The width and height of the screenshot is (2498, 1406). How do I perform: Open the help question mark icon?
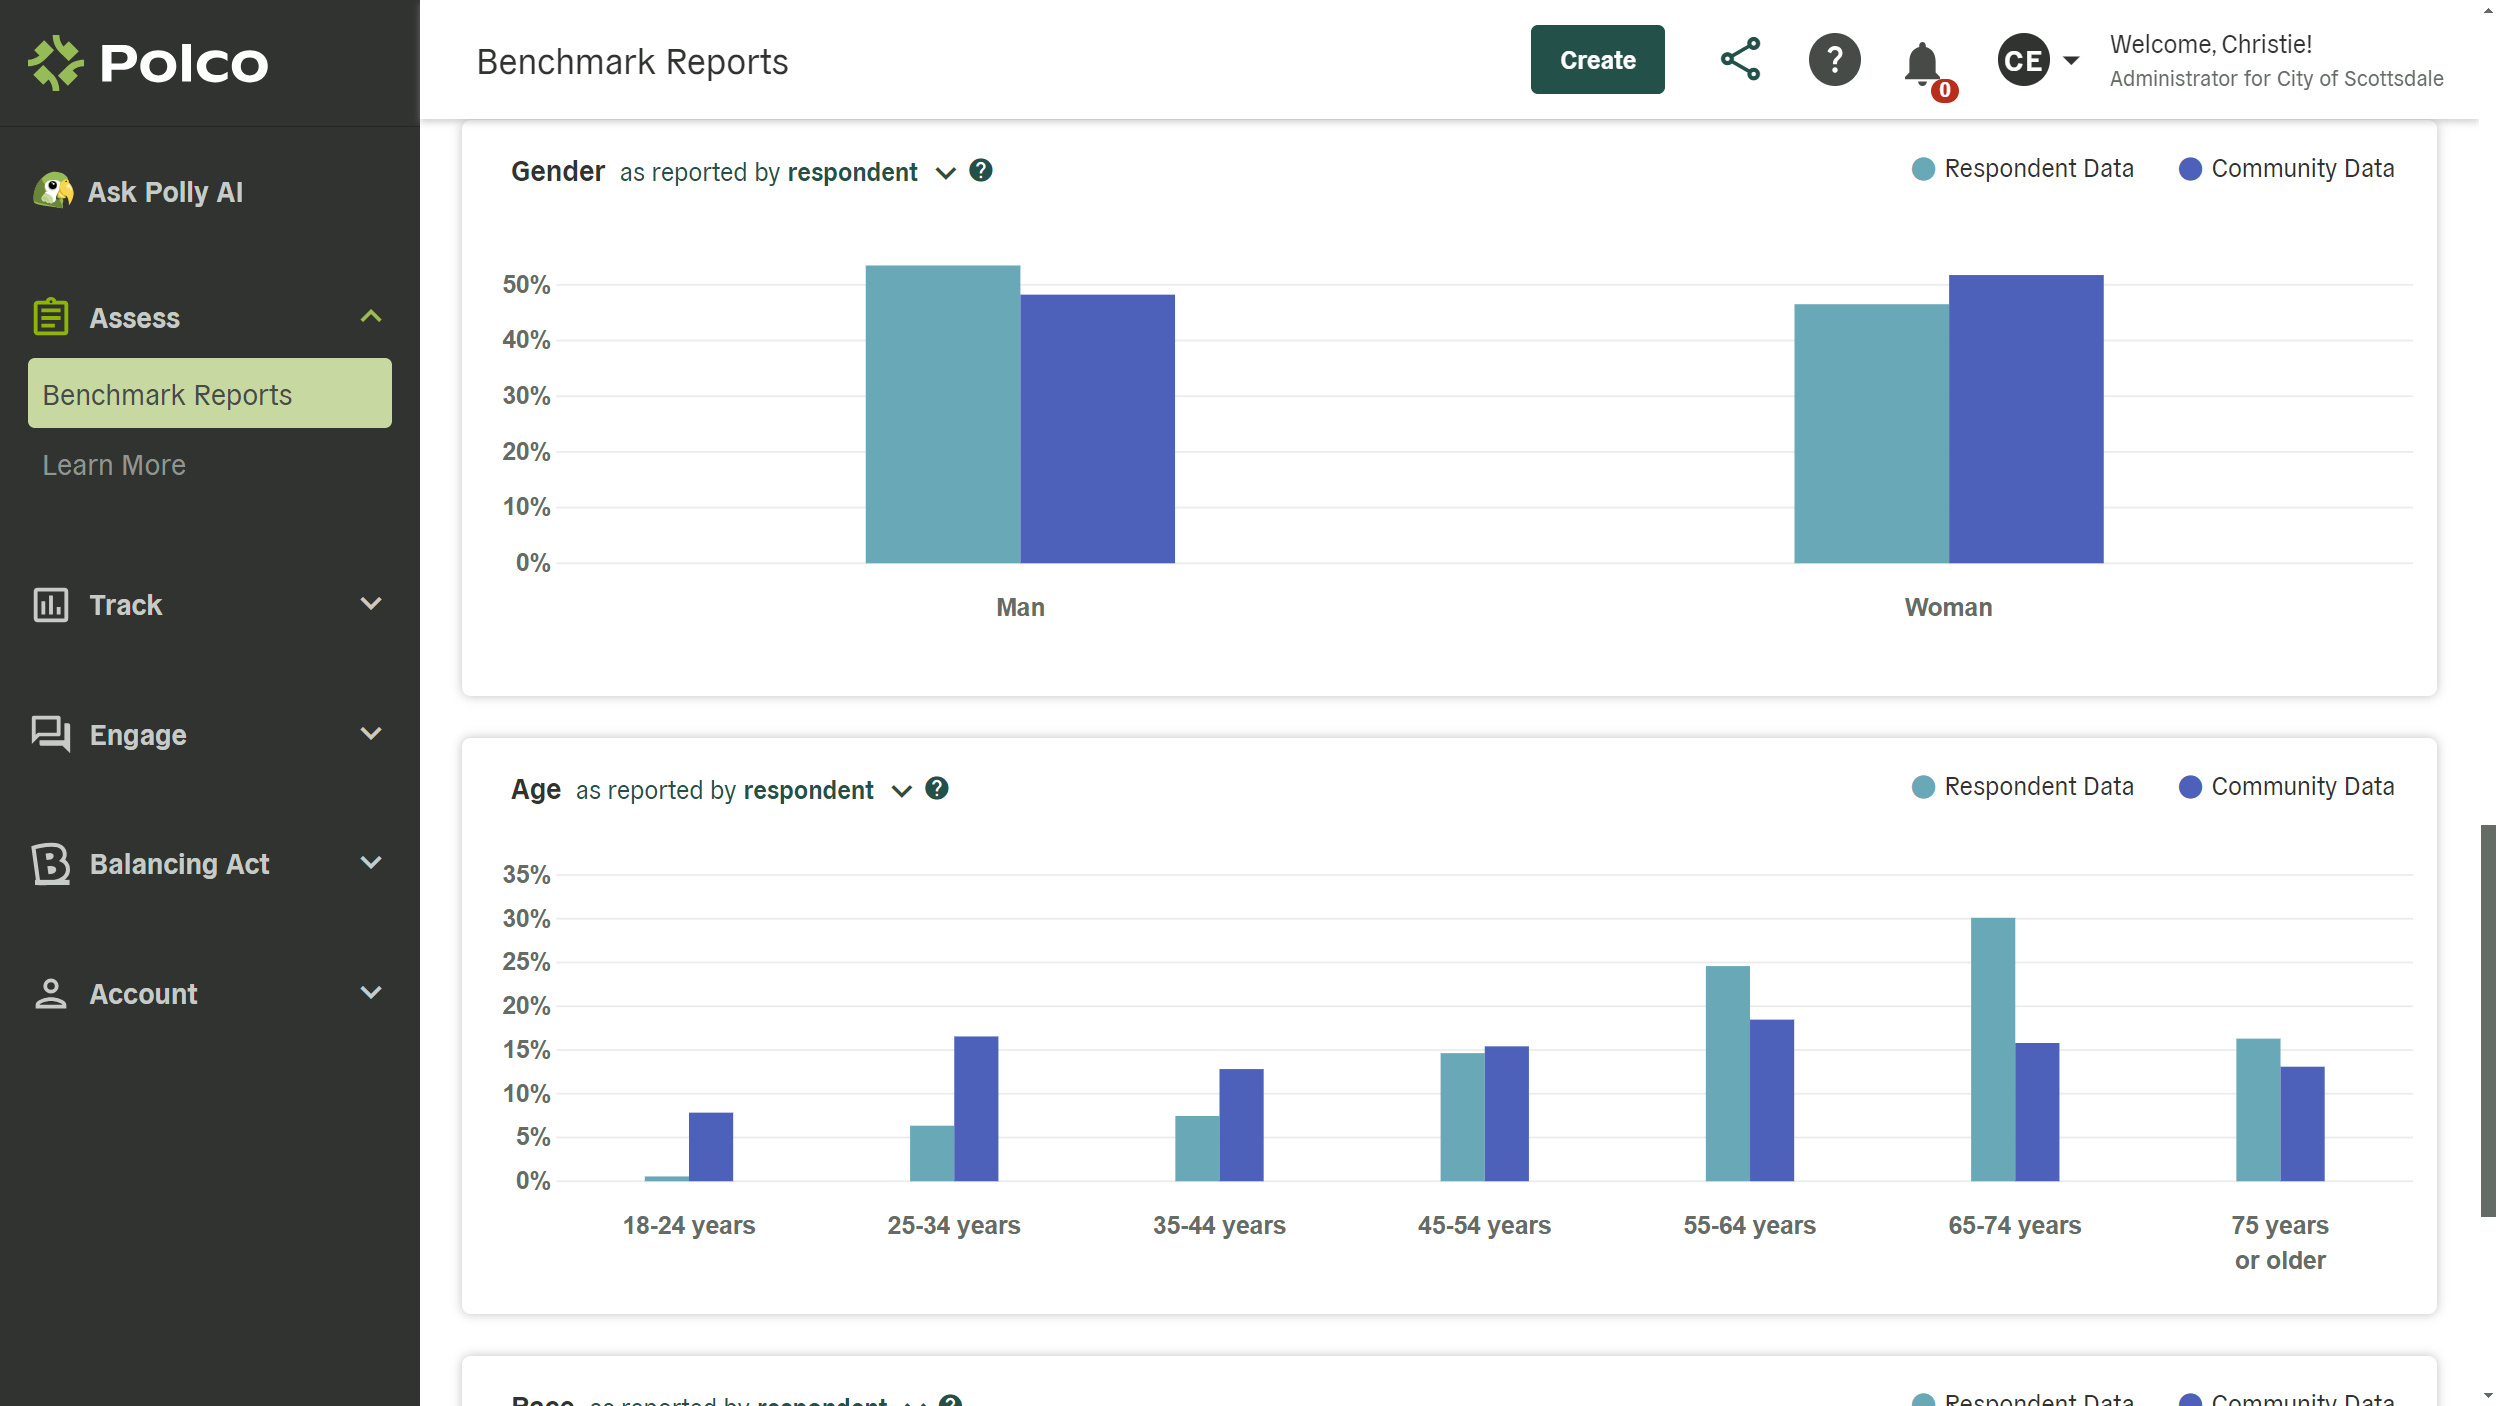tap(1834, 60)
